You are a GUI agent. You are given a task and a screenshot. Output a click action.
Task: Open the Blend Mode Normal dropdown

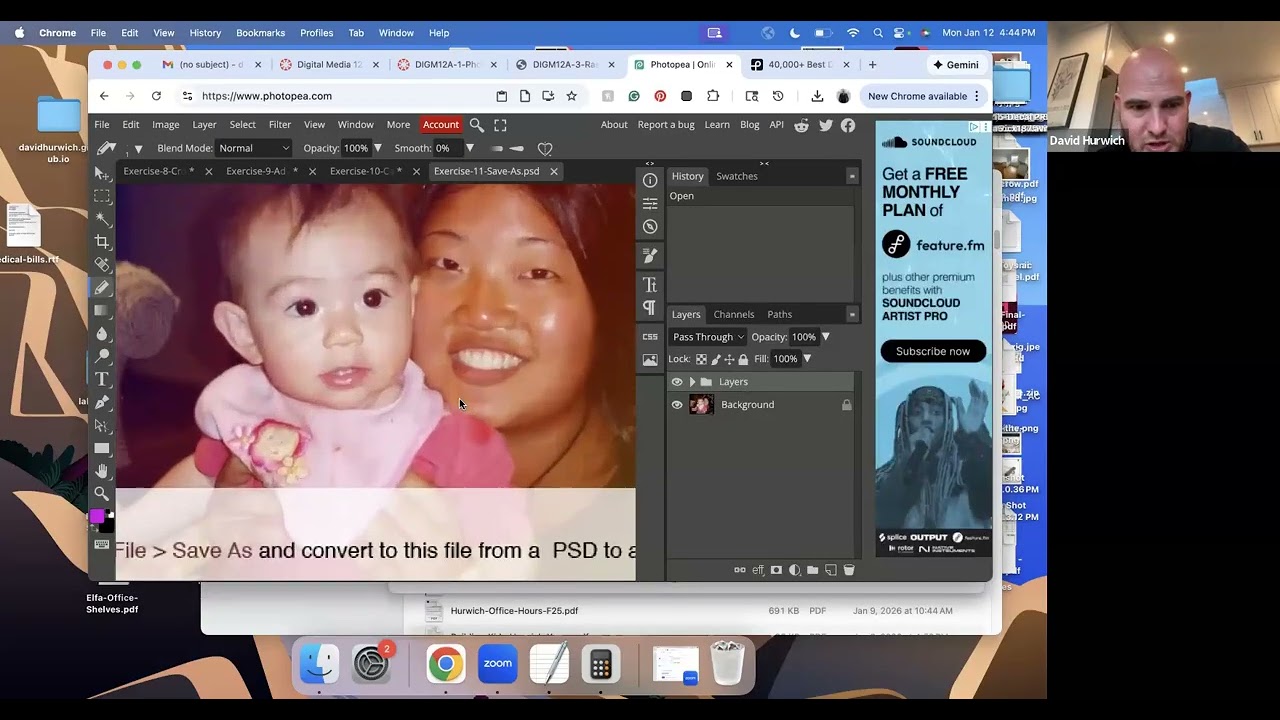[254, 148]
